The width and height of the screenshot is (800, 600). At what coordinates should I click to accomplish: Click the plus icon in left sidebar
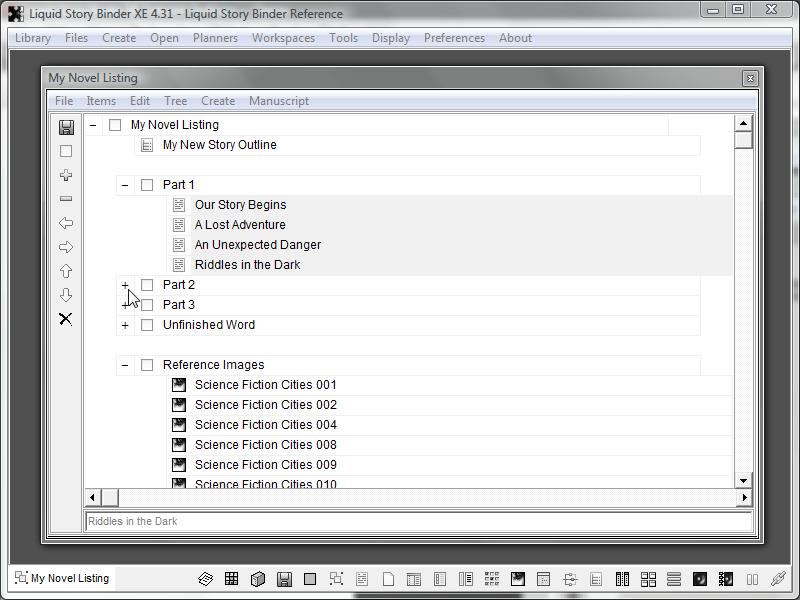[66, 175]
